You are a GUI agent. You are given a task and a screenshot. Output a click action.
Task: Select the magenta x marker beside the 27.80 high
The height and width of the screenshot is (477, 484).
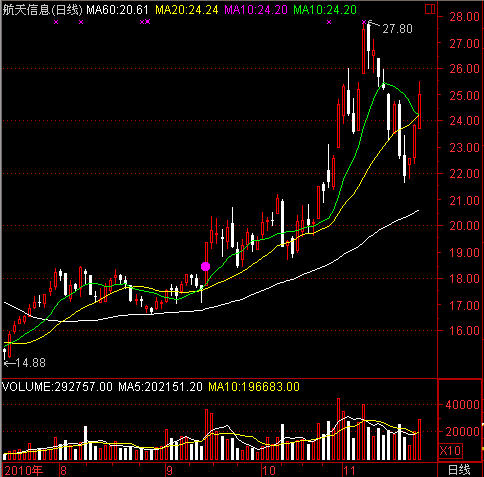(364, 22)
